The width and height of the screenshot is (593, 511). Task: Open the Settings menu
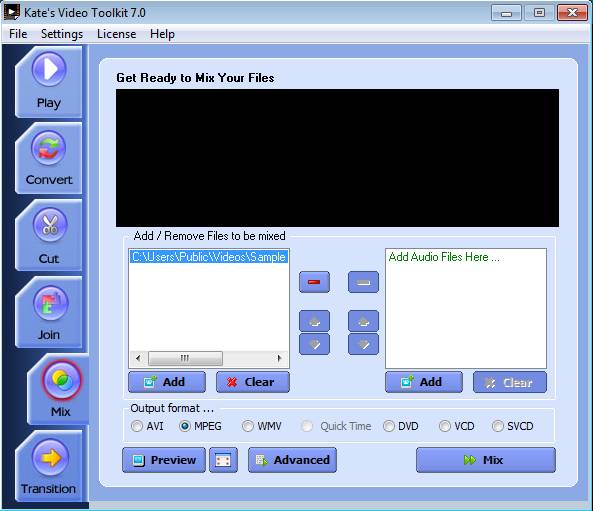(x=62, y=34)
